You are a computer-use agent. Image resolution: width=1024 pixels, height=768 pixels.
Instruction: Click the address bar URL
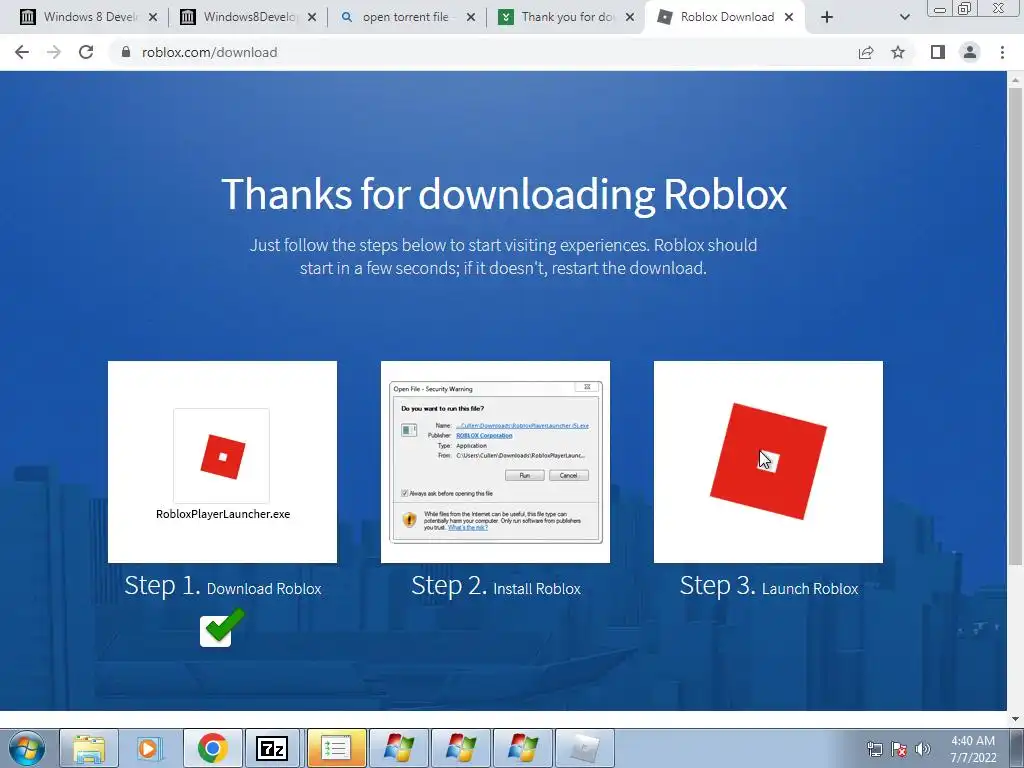(x=210, y=52)
